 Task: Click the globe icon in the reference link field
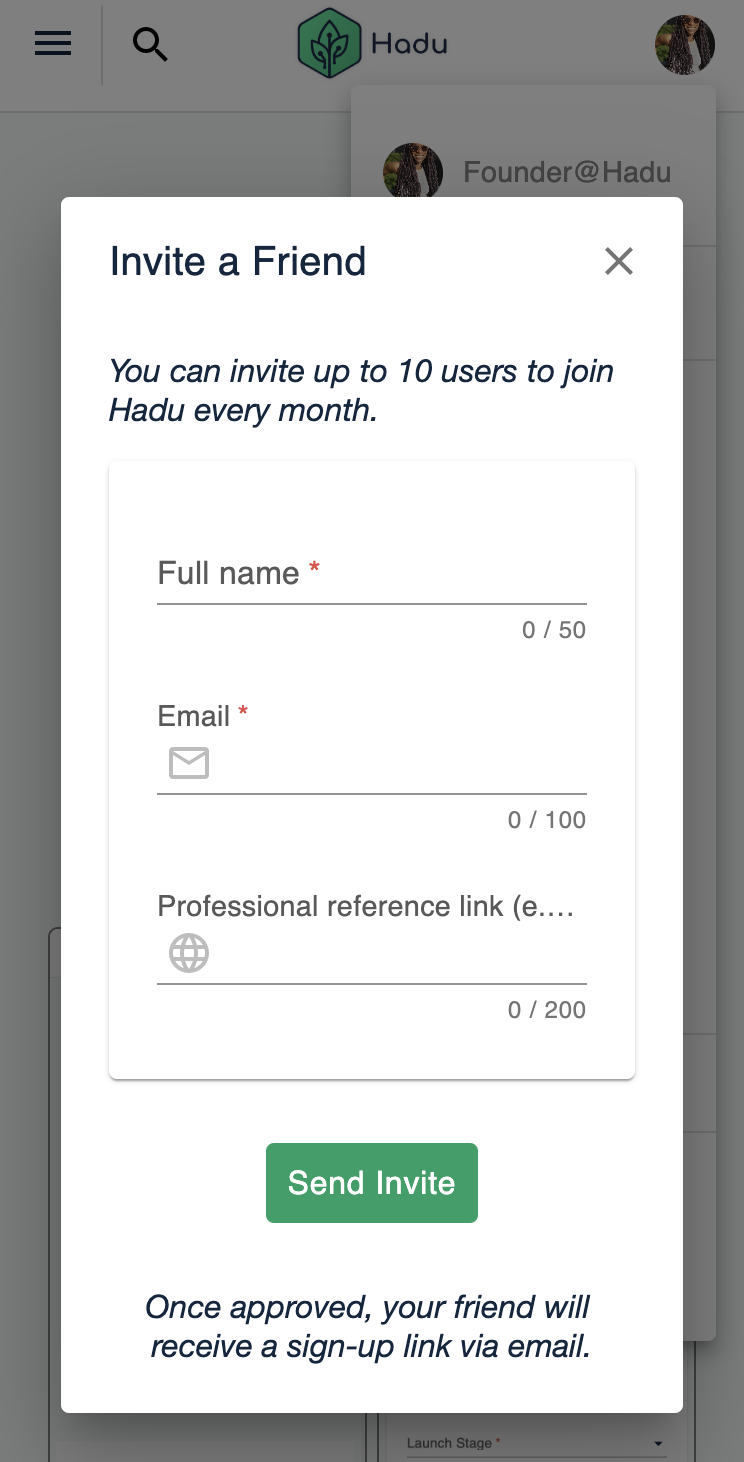point(189,953)
